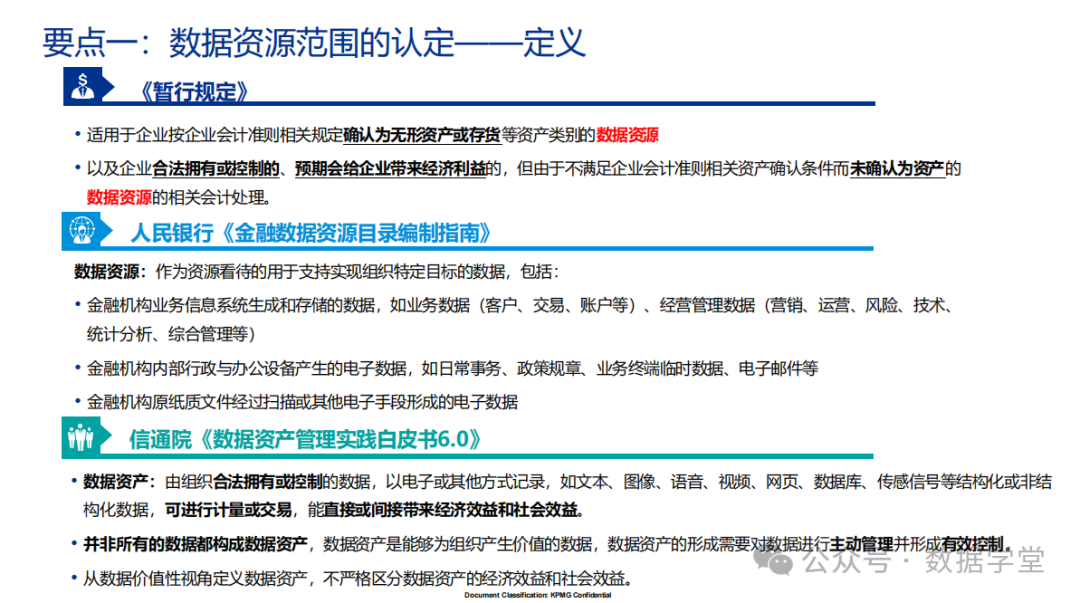
Task: Click red 数据资源 in first bullet
Action: click(627, 135)
